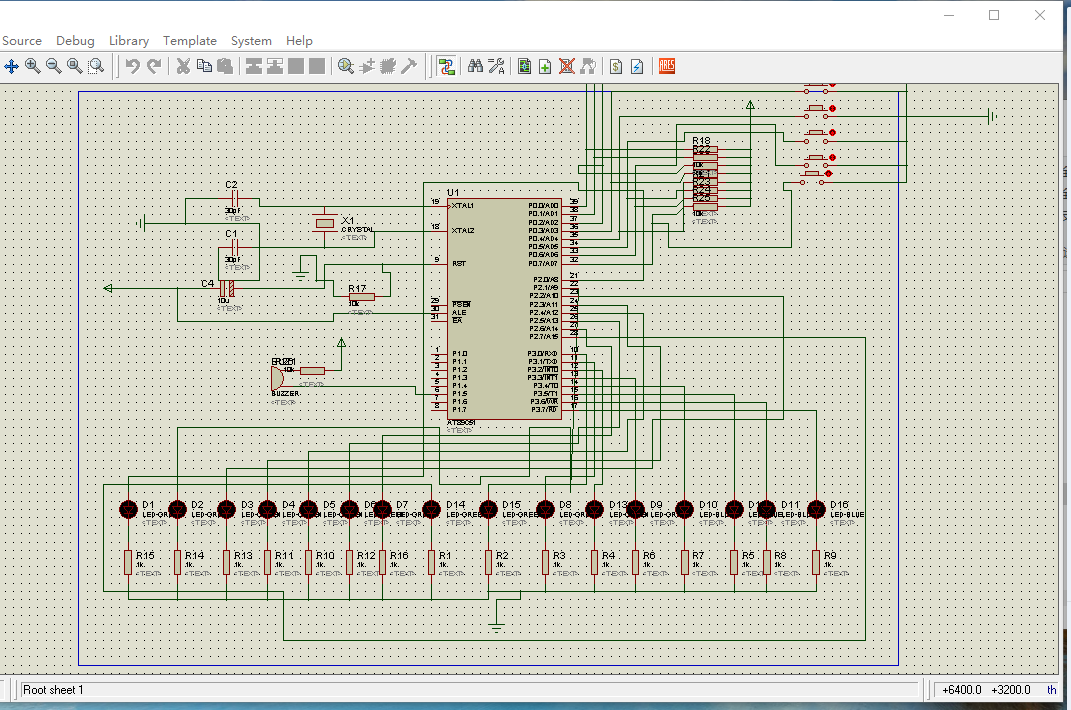The height and width of the screenshot is (710, 1071).
Task: Open the Library menu
Action: [x=129, y=41]
